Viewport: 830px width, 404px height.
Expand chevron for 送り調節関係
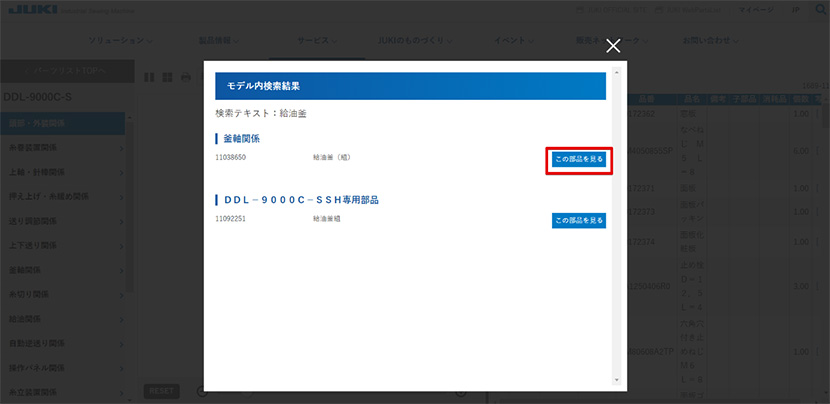coord(121,221)
